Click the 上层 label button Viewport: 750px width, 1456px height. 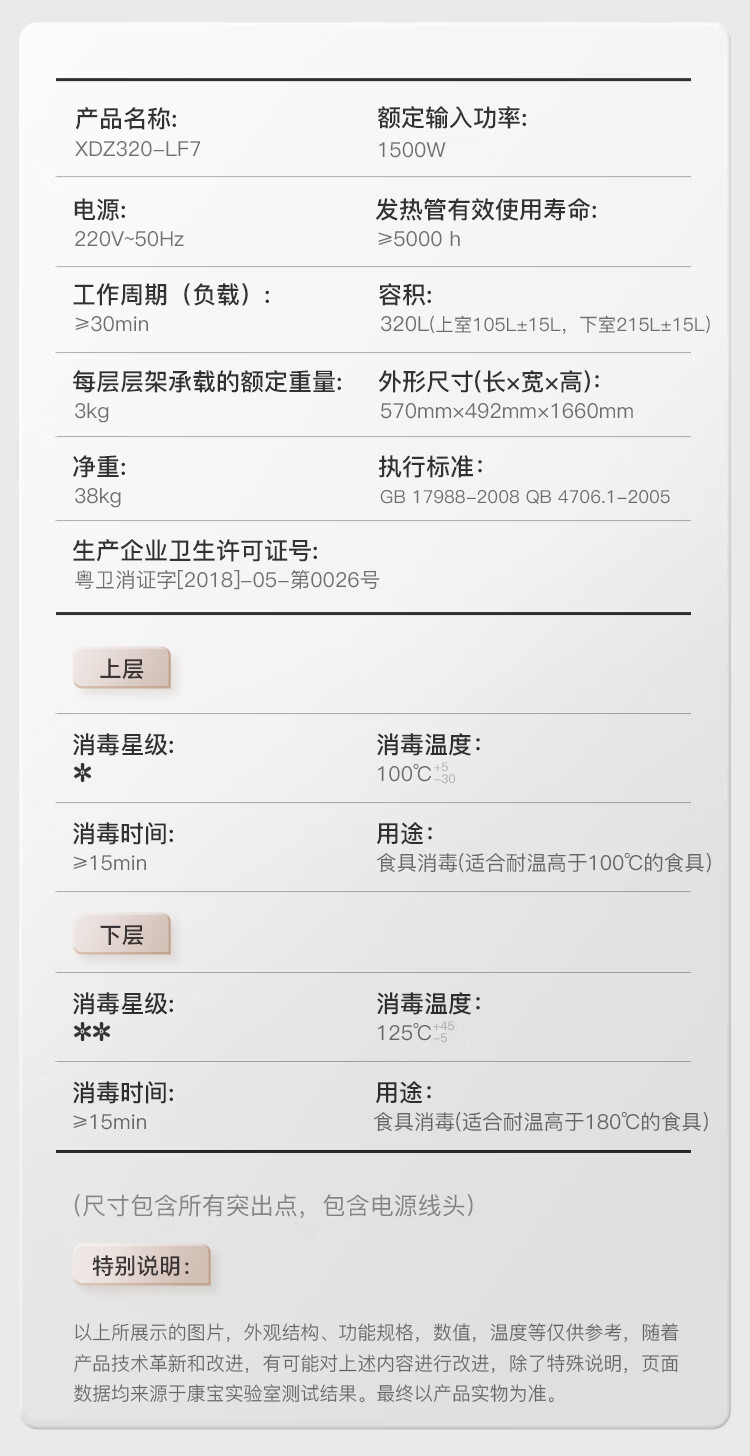[x=122, y=668]
